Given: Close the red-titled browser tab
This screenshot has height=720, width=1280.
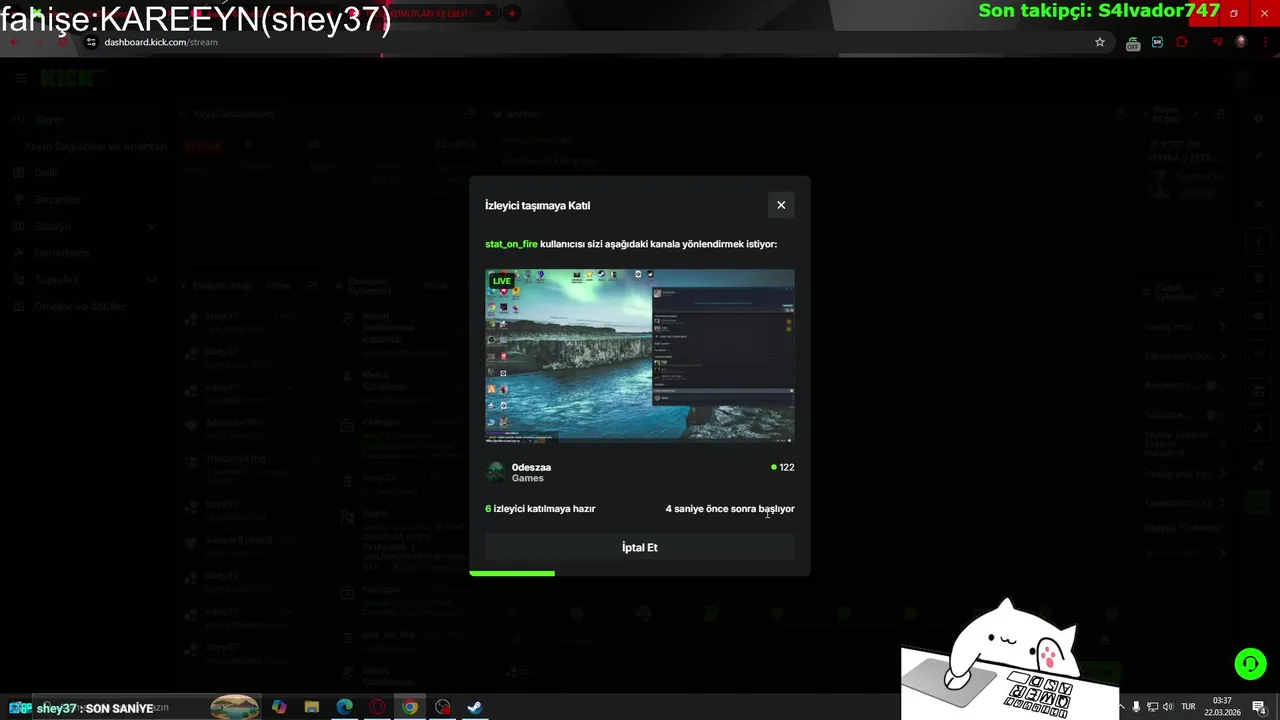Looking at the screenshot, I should (x=488, y=13).
